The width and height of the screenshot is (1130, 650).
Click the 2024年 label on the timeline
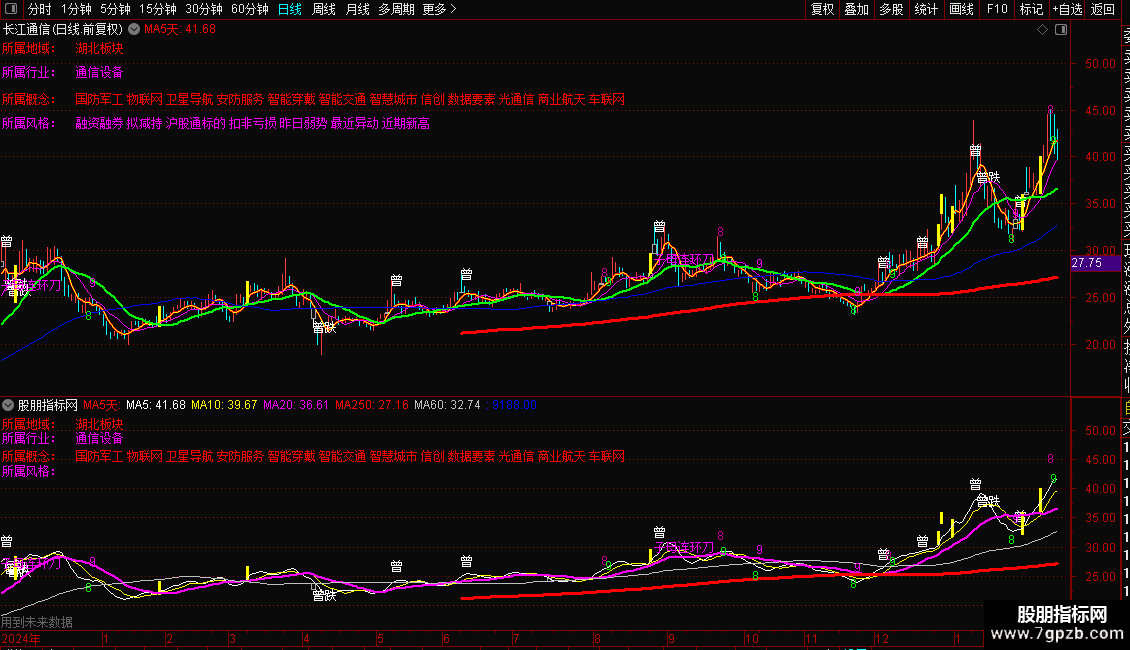(21, 638)
